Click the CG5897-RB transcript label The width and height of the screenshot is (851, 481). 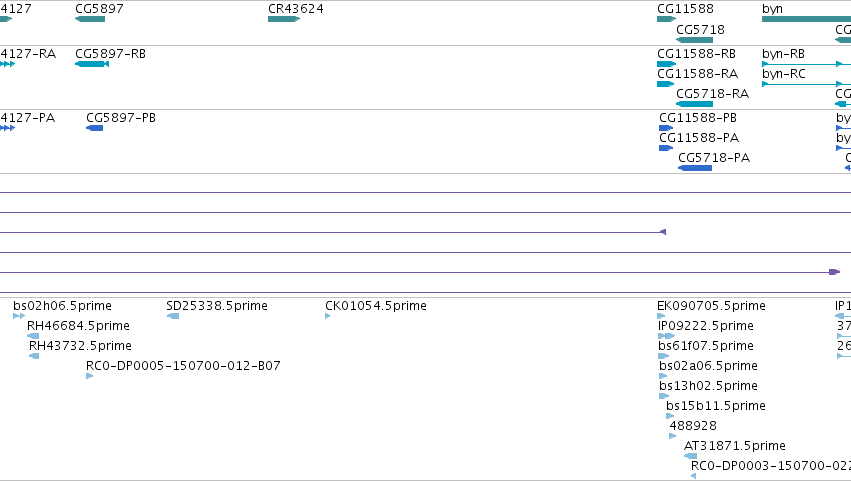pyautogui.click(x=111, y=54)
